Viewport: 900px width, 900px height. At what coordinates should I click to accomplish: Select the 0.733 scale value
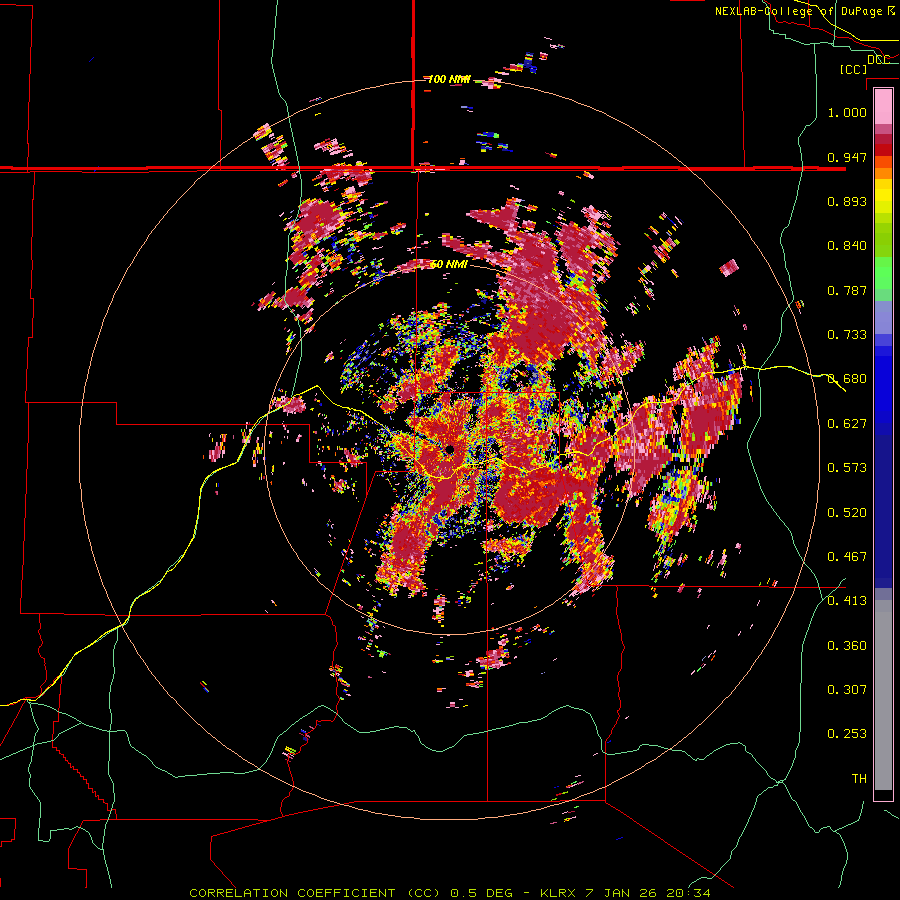[x=847, y=334]
